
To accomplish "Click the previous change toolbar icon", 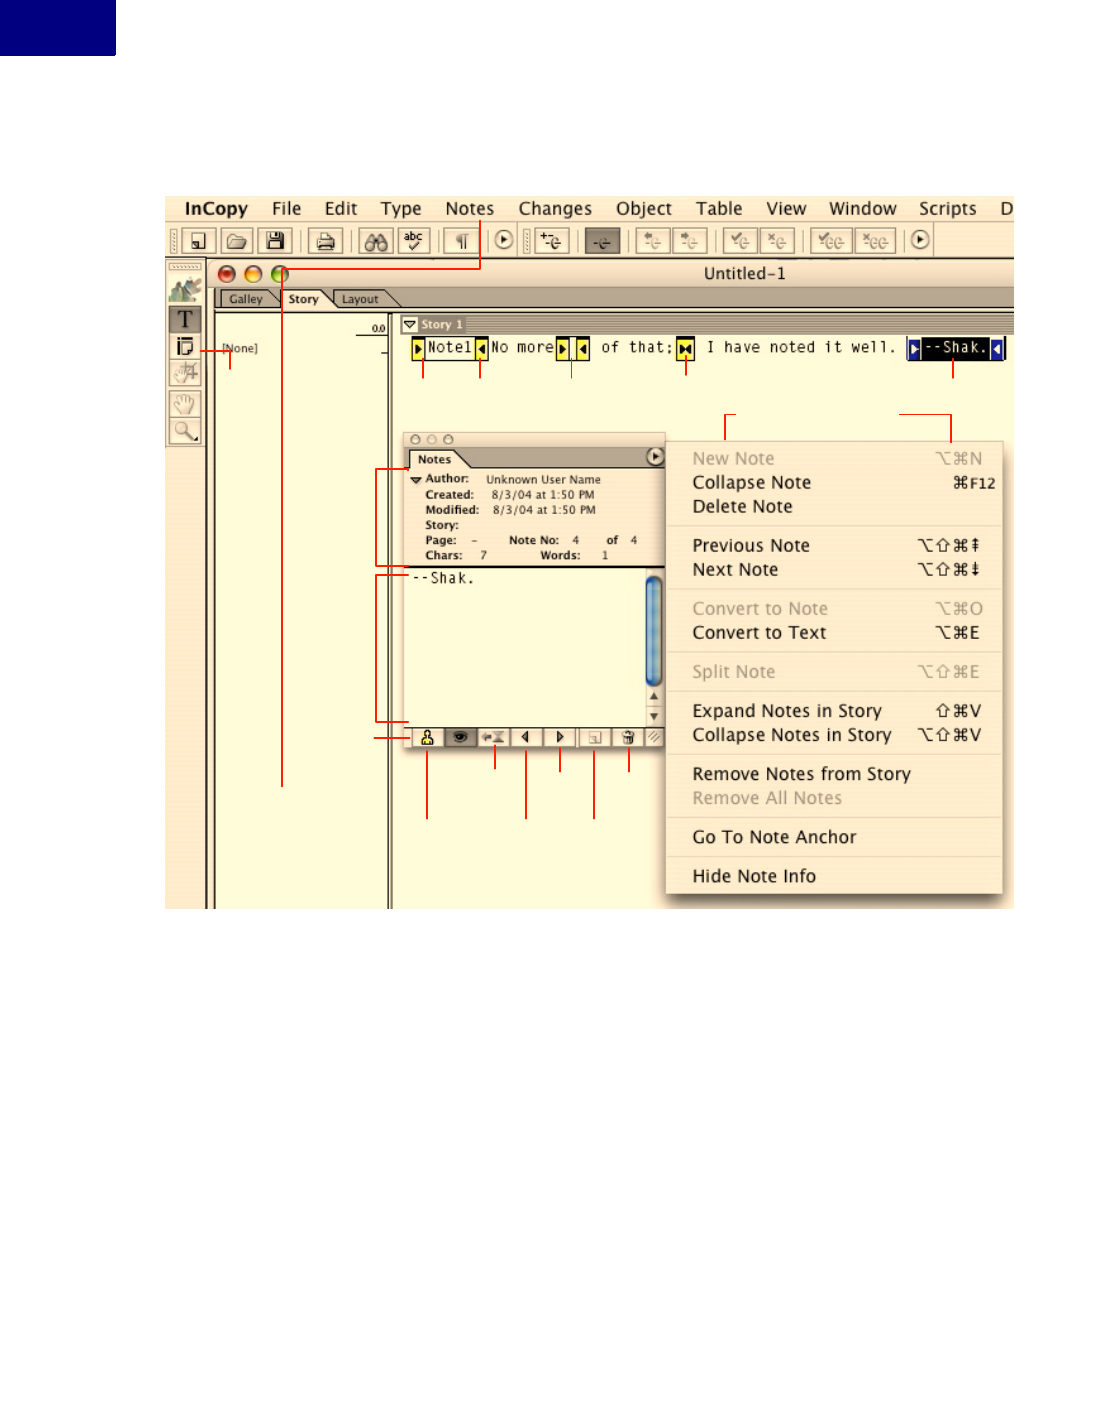I will [652, 241].
